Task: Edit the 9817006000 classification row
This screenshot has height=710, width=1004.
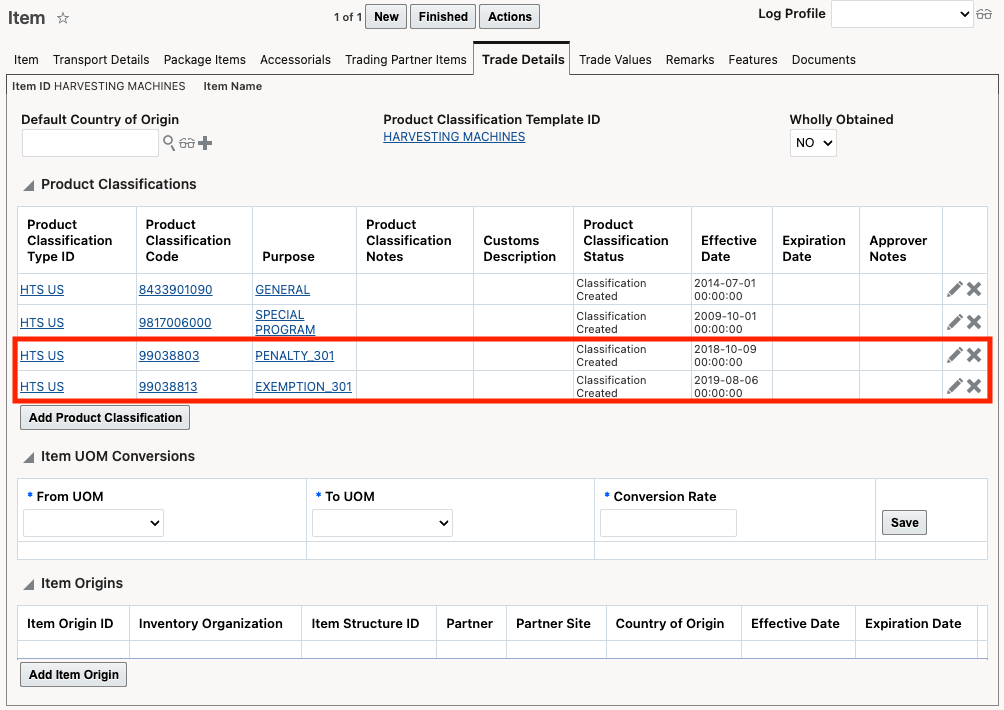Action: [955, 322]
